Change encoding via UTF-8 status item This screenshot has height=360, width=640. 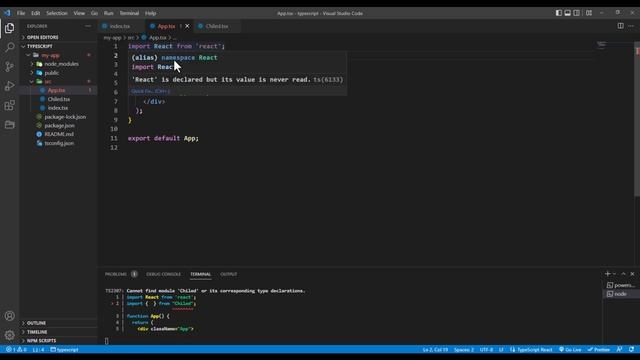486,350
